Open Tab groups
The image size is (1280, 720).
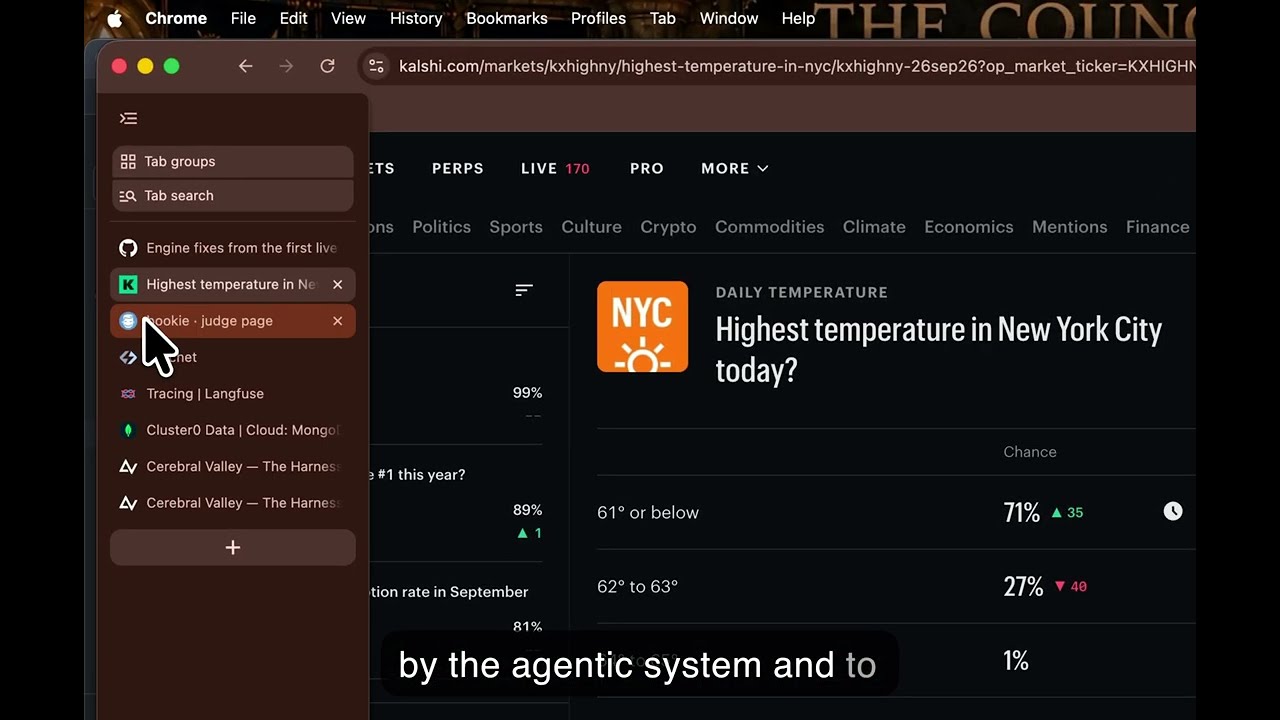point(232,161)
